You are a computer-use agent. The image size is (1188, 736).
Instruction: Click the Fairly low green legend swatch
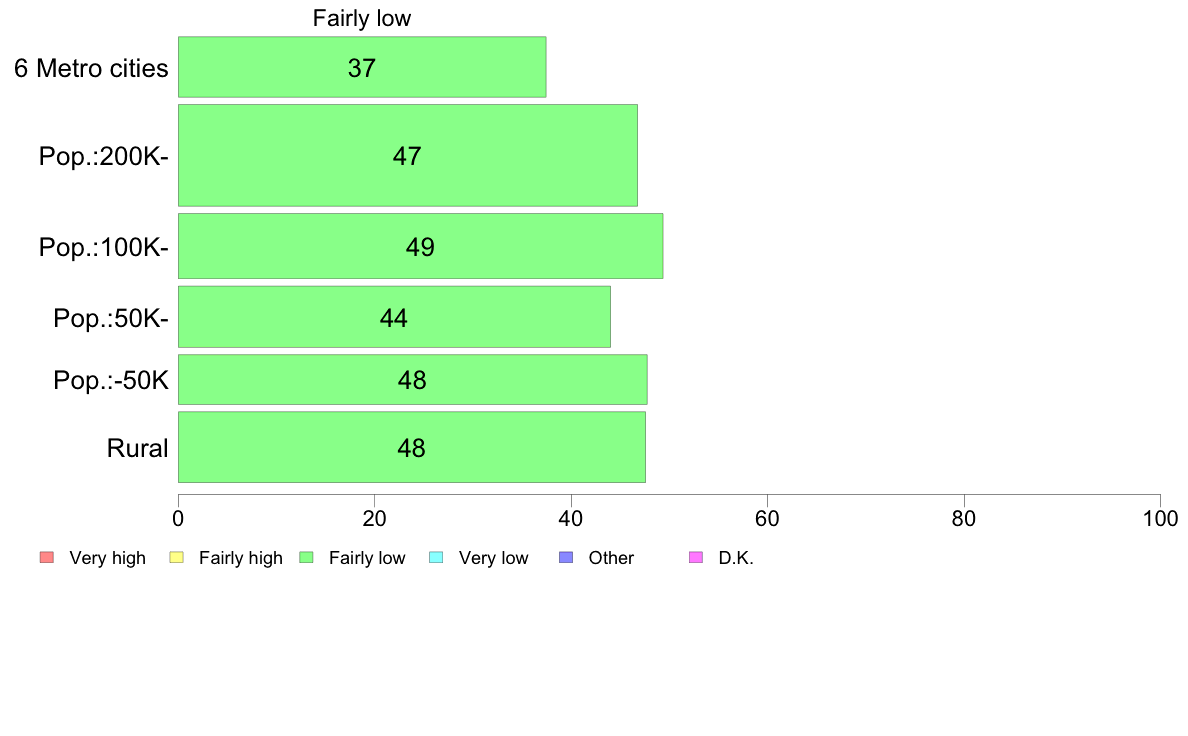pyautogui.click(x=306, y=557)
